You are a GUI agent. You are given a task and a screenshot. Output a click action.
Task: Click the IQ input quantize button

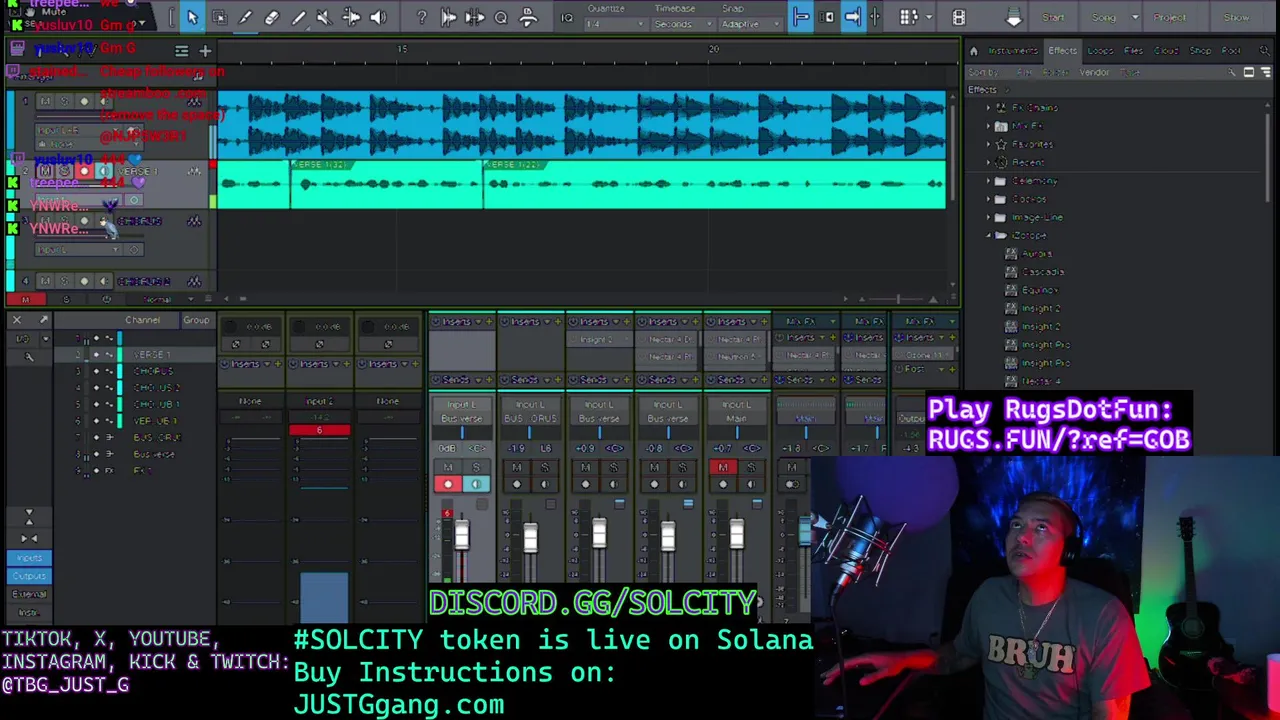(x=567, y=17)
